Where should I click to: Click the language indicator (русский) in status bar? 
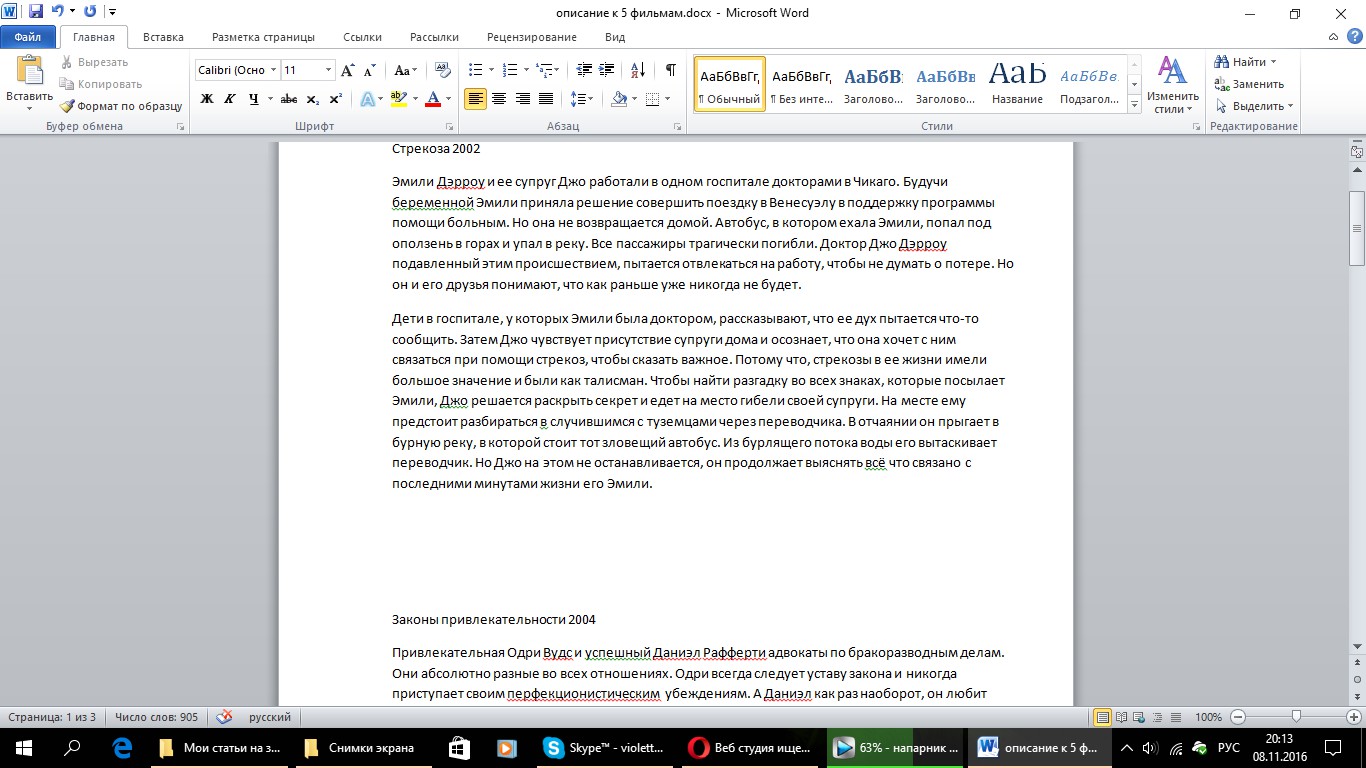269,717
